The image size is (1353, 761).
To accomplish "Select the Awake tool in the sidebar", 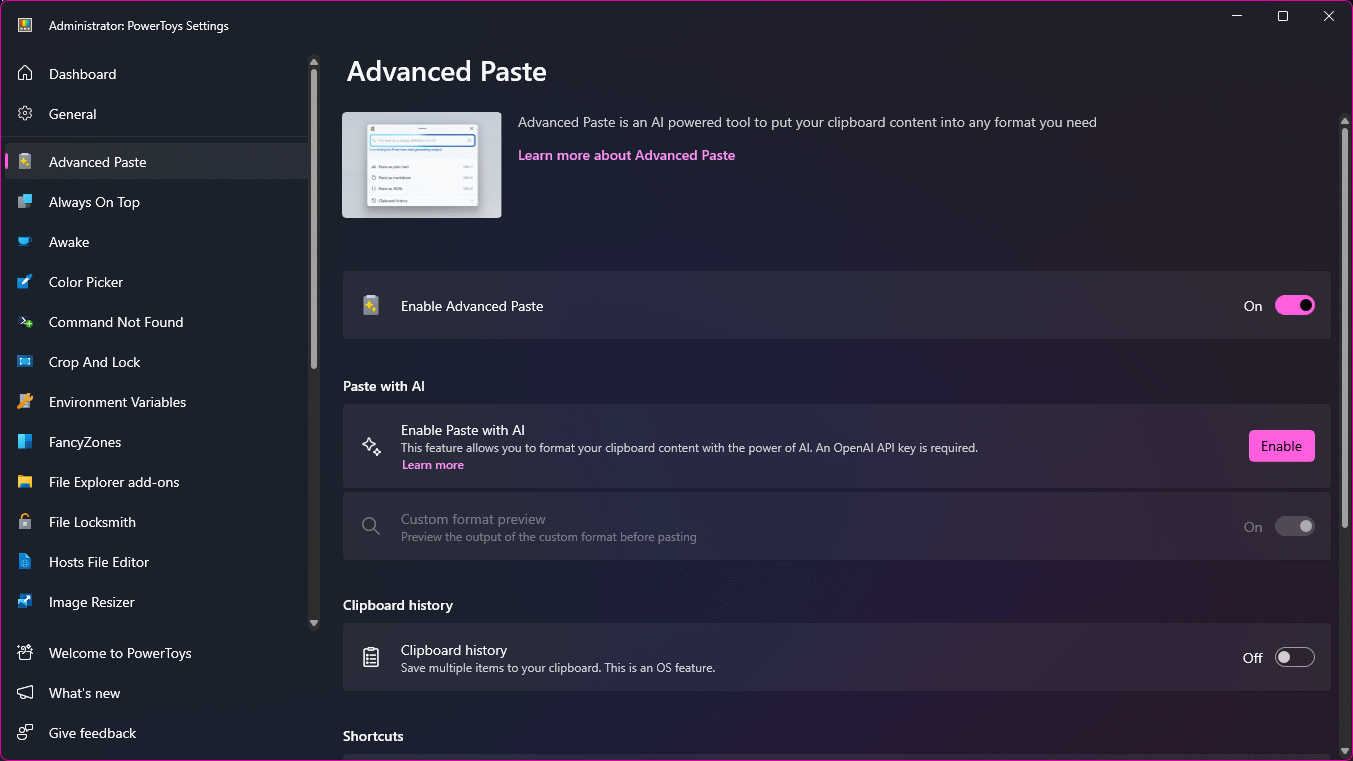I will pos(69,242).
